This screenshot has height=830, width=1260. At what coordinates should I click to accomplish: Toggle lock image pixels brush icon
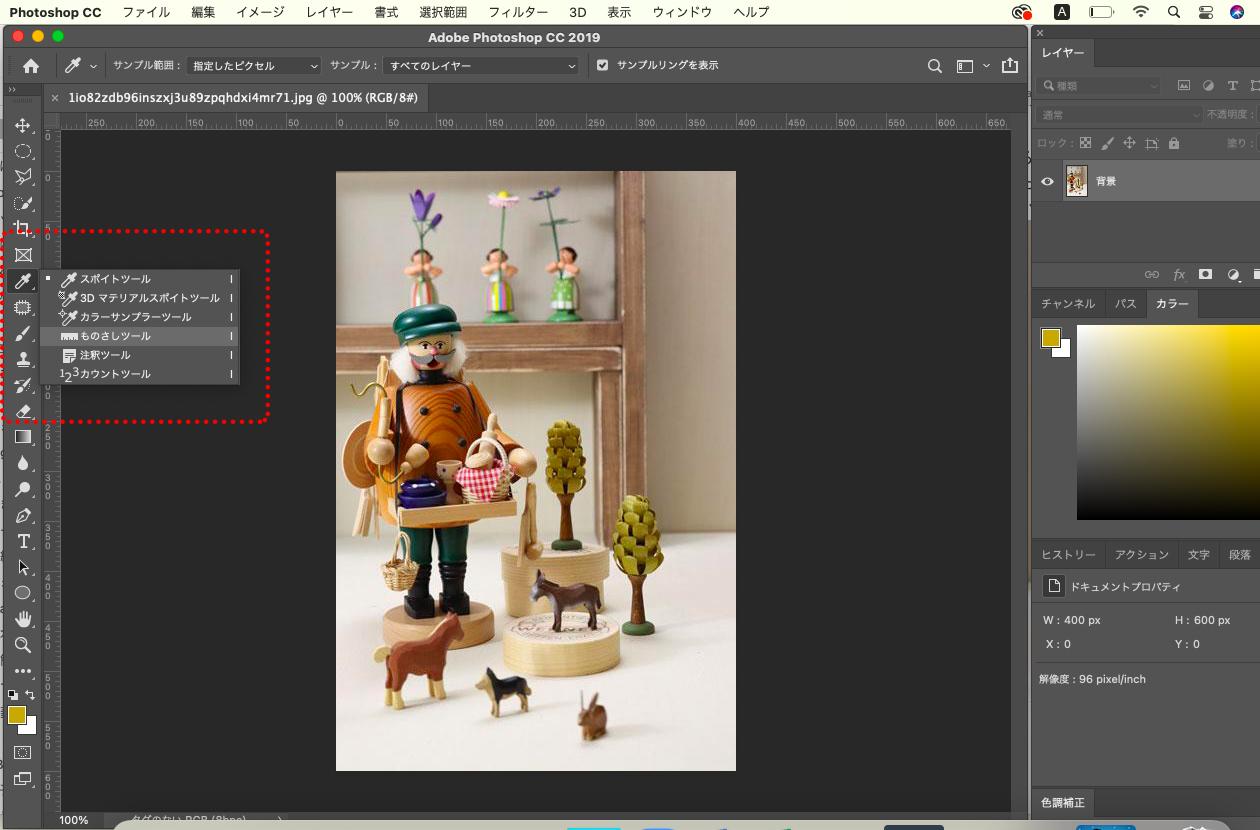pyautogui.click(x=1107, y=143)
